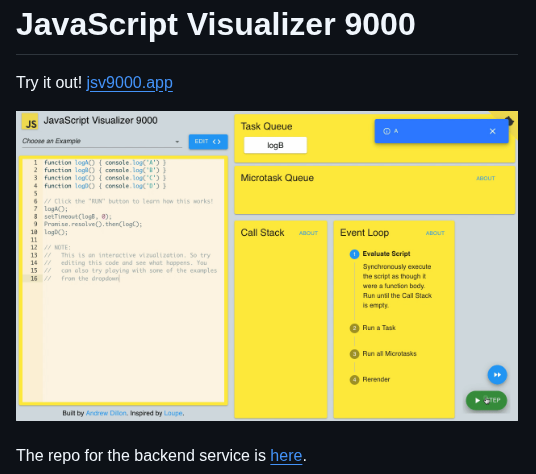This screenshot has height=474, width=536.
Task: Click line 1 function logA definition
Action: [105, 163]
